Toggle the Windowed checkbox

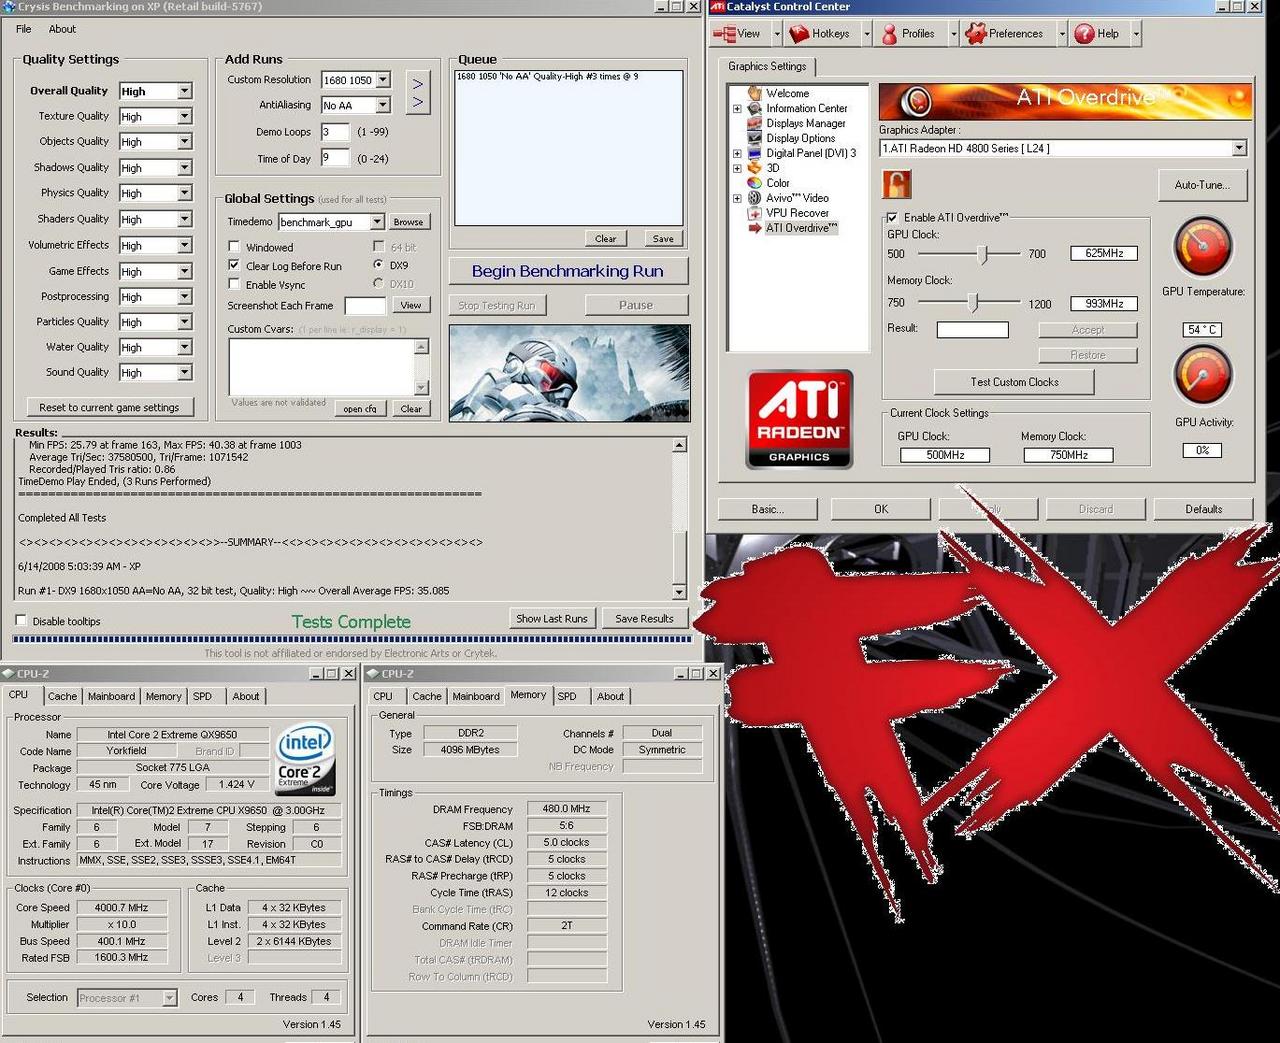click(234, 247)
